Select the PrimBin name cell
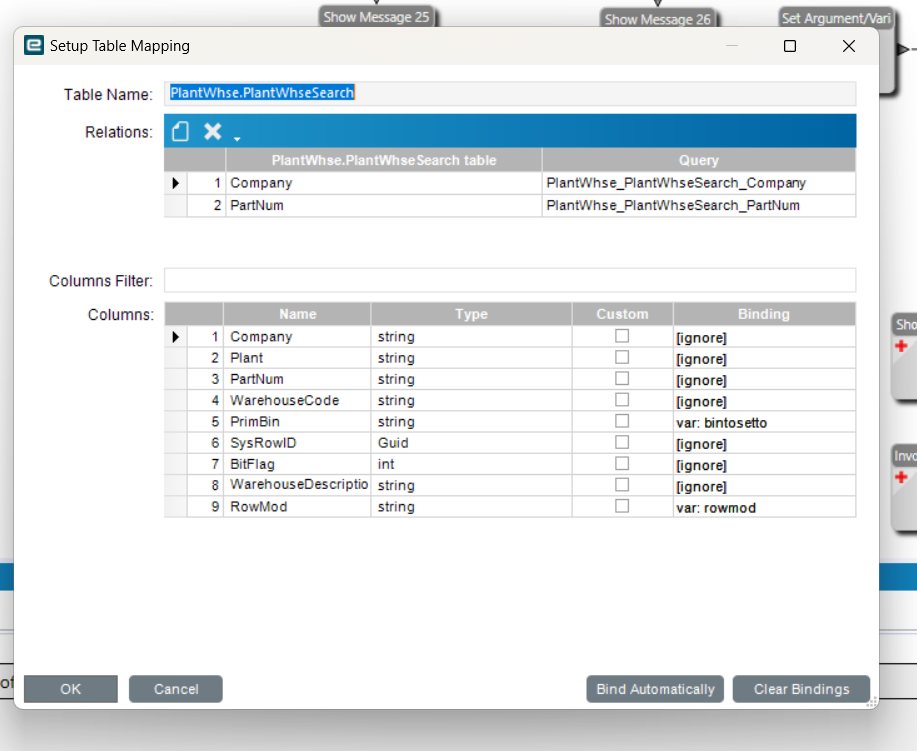917x751 pixels. 297,422
